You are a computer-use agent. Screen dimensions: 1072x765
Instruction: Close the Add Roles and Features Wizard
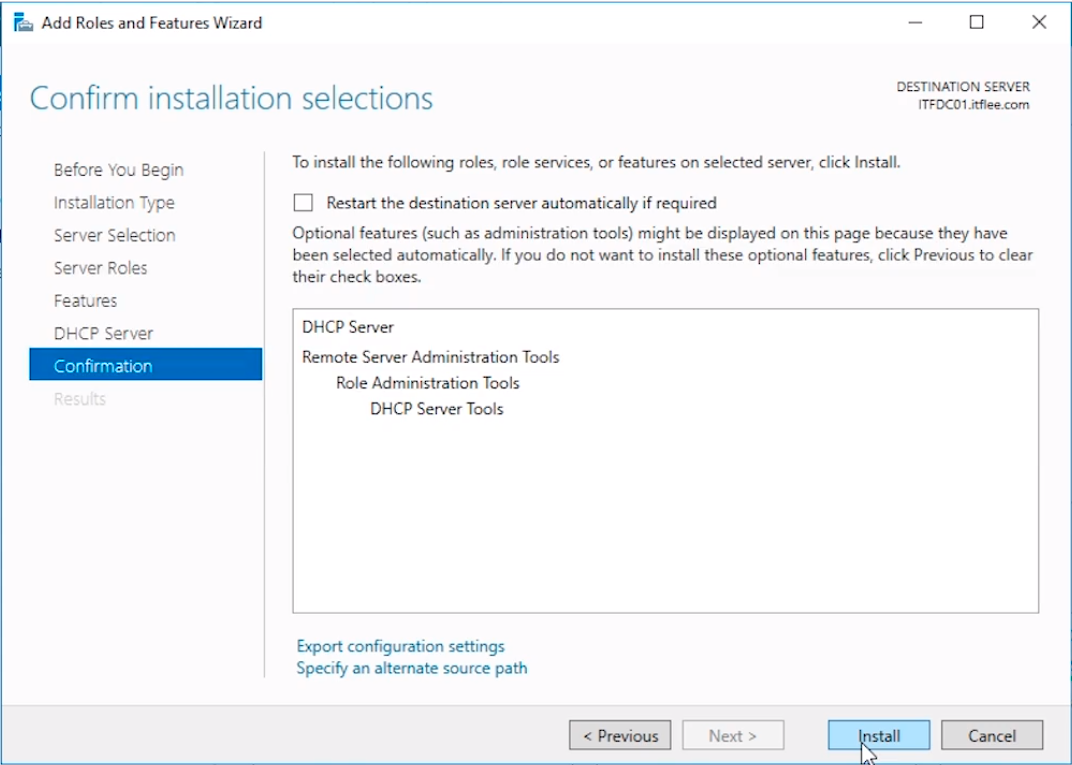coord(1039,22)
